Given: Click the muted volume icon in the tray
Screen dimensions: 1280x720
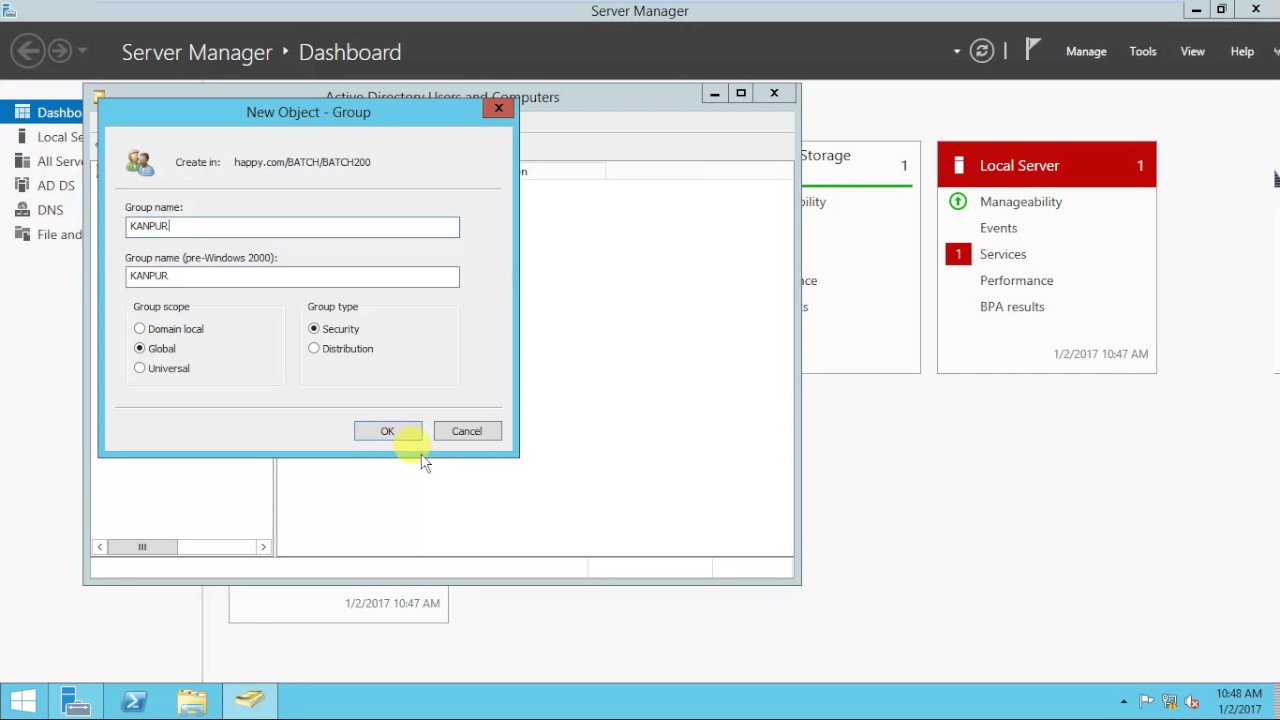Looking at the screenshot, I should coord(1191,702).
